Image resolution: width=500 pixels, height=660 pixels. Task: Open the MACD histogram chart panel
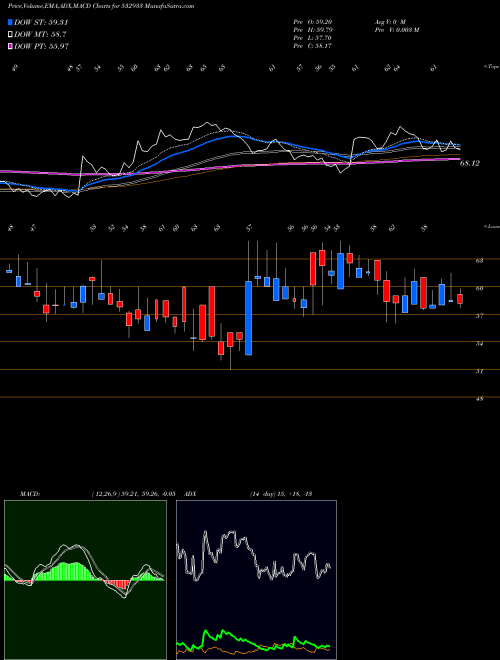tap(85, 580)
